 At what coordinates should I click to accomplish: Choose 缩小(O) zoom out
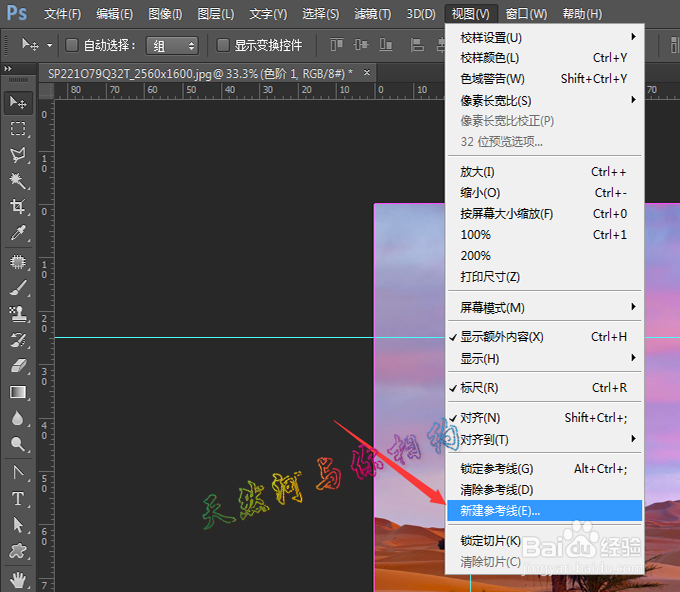tap(545, 193)
